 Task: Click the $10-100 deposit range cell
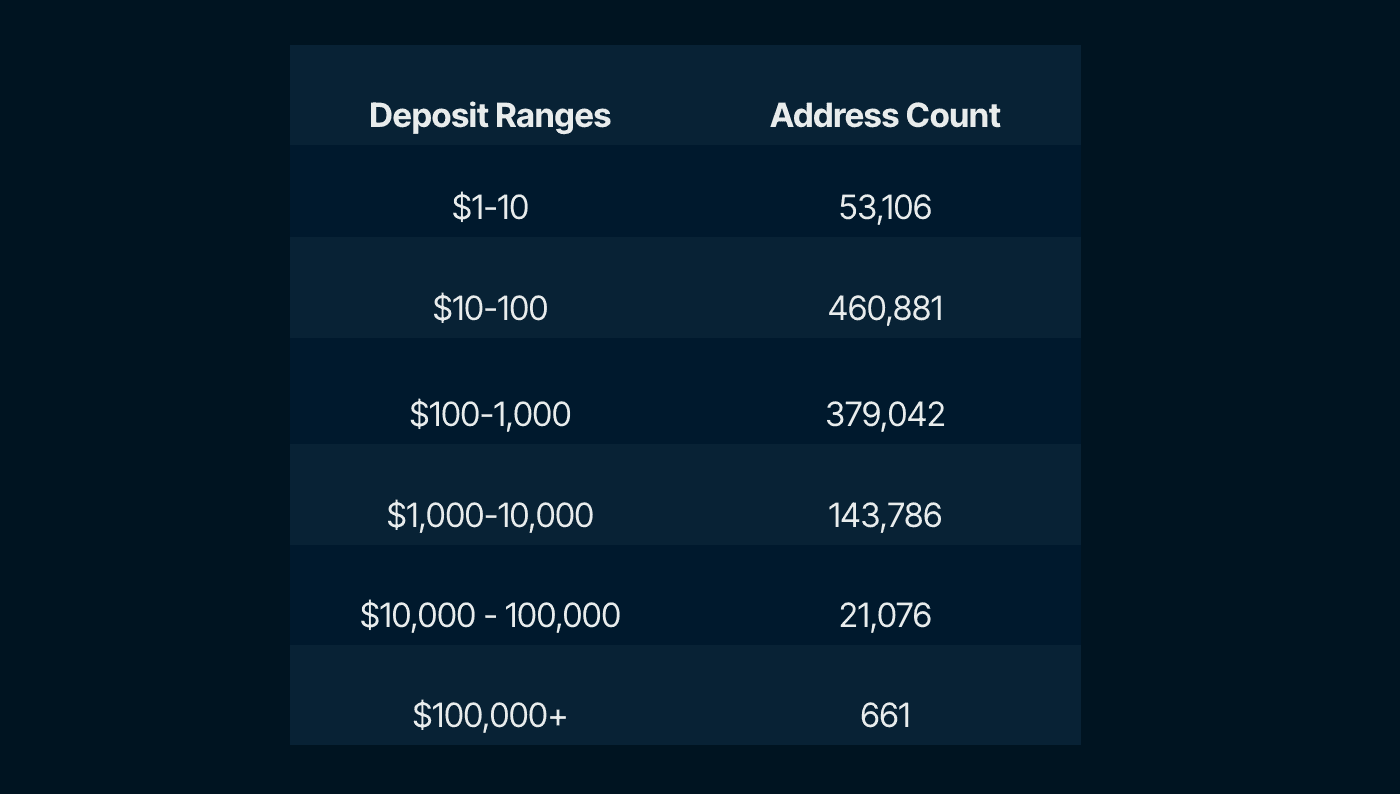click(490, 308)
